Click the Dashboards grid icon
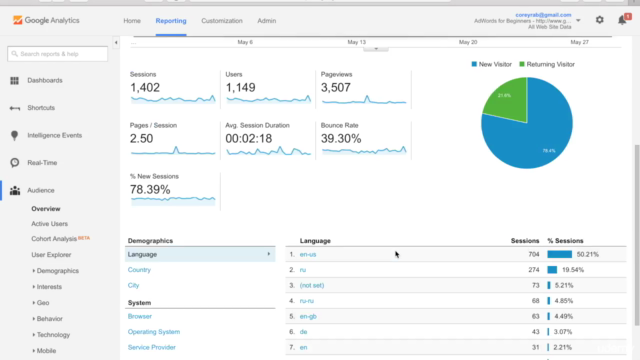Image resolution: width=640 pixels, height=360 pixels. click(x=15, y=80)
